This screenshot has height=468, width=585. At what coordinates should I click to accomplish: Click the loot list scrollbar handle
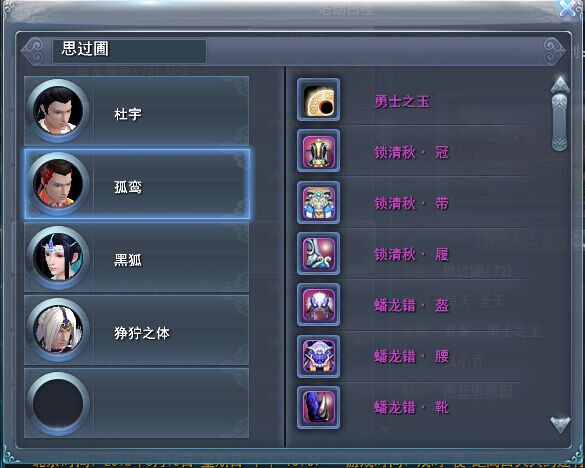click(x=560, y=122)
